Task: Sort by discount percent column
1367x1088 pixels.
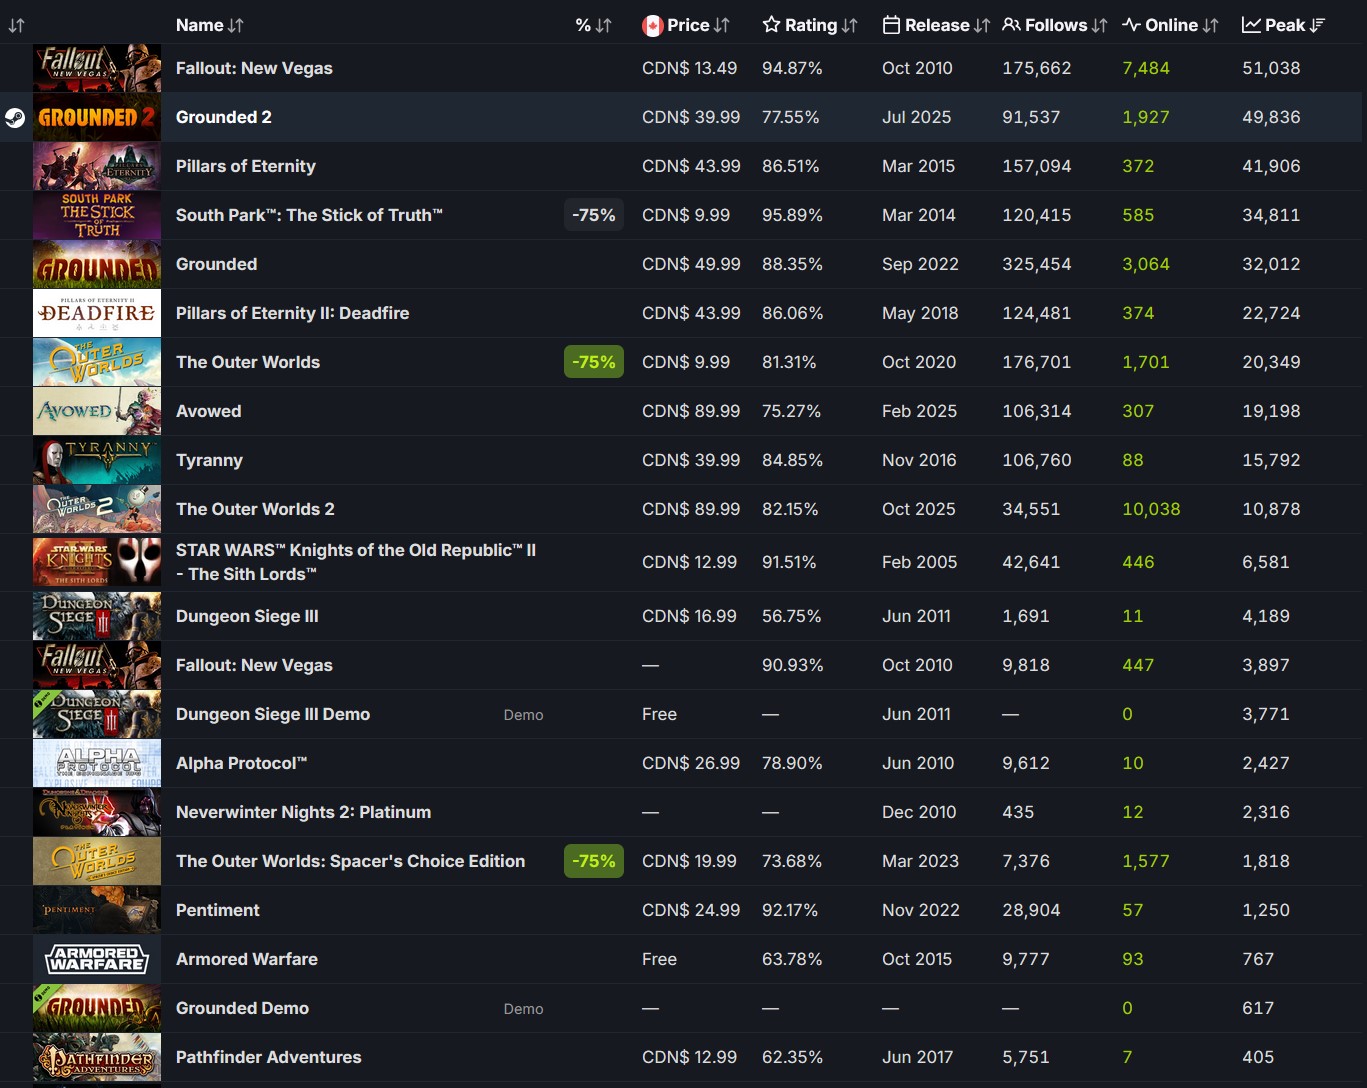Action: point(593,25)
